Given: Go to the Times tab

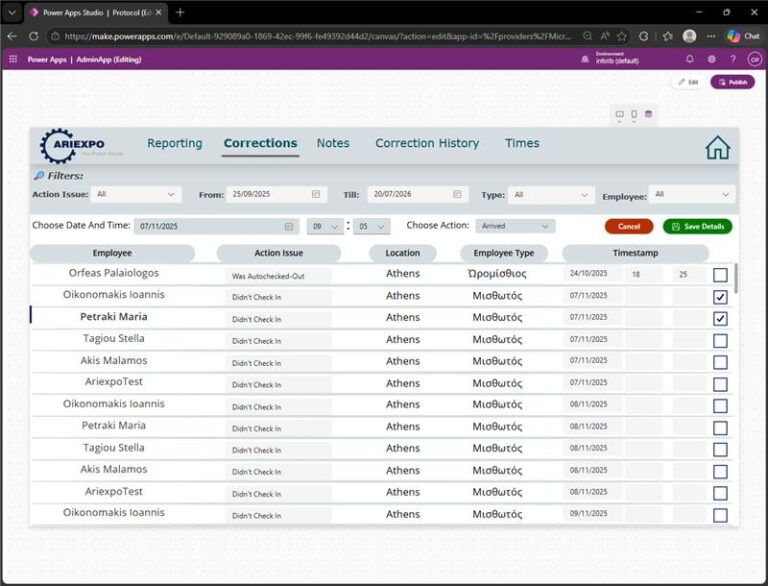Looking at the screenshot, I should pyautogui.click(x=522, y=143).
